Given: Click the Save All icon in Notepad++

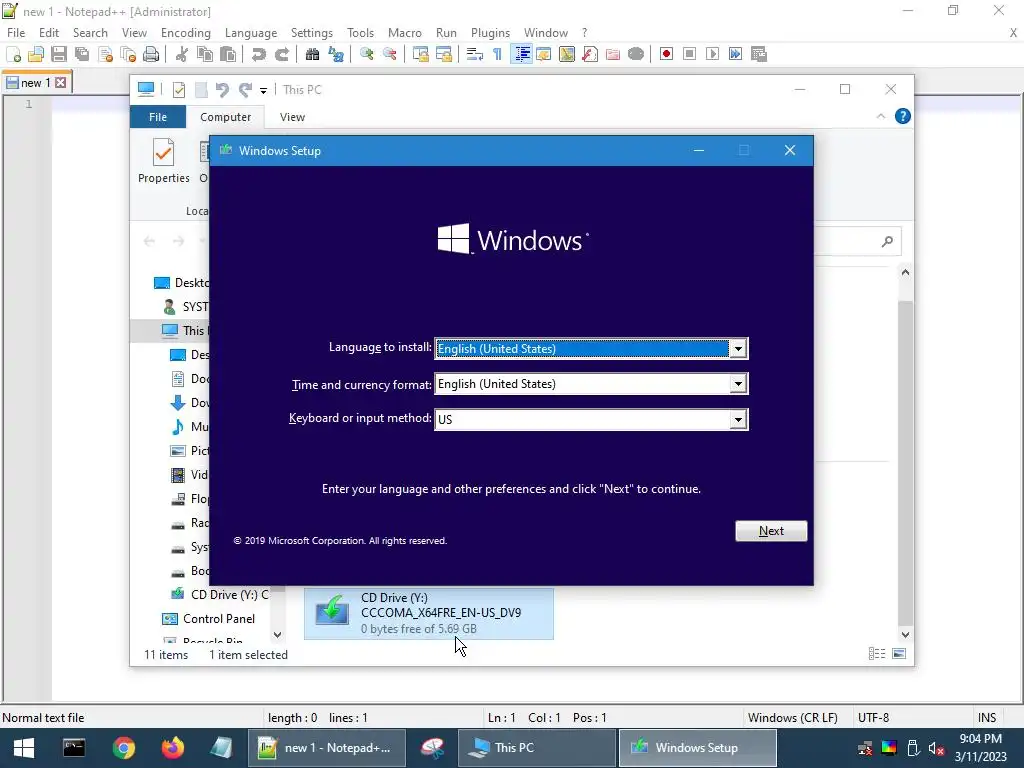Looking at the screenshot, I should click(82, 54).
